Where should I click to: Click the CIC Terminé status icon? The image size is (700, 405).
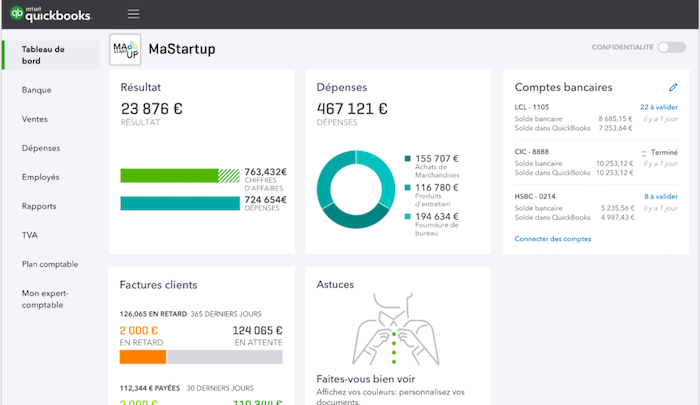tap(644, 153)
